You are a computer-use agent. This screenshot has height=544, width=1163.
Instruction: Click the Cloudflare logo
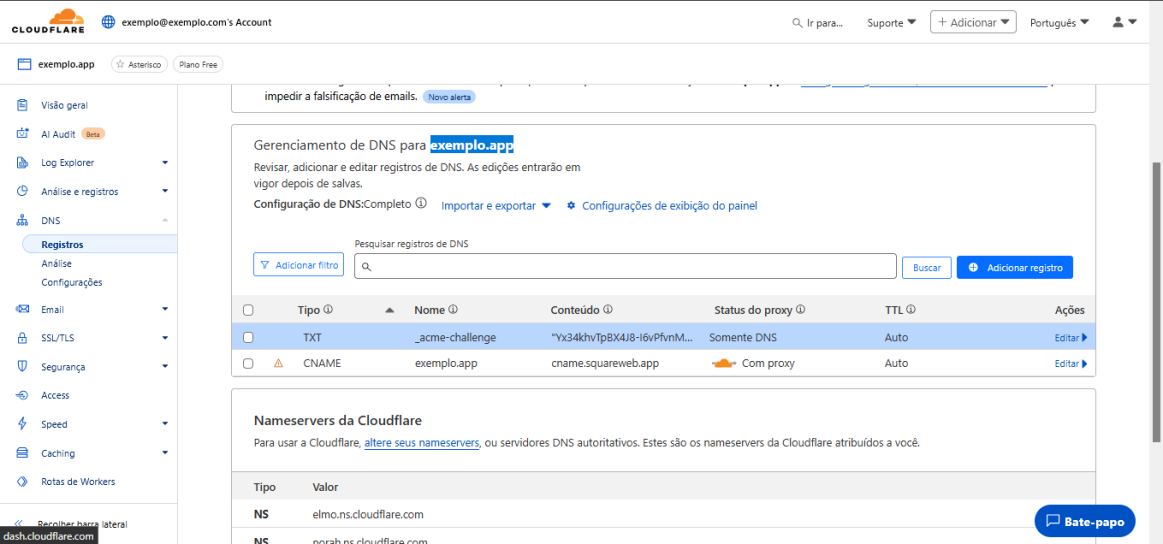(48, 22)
